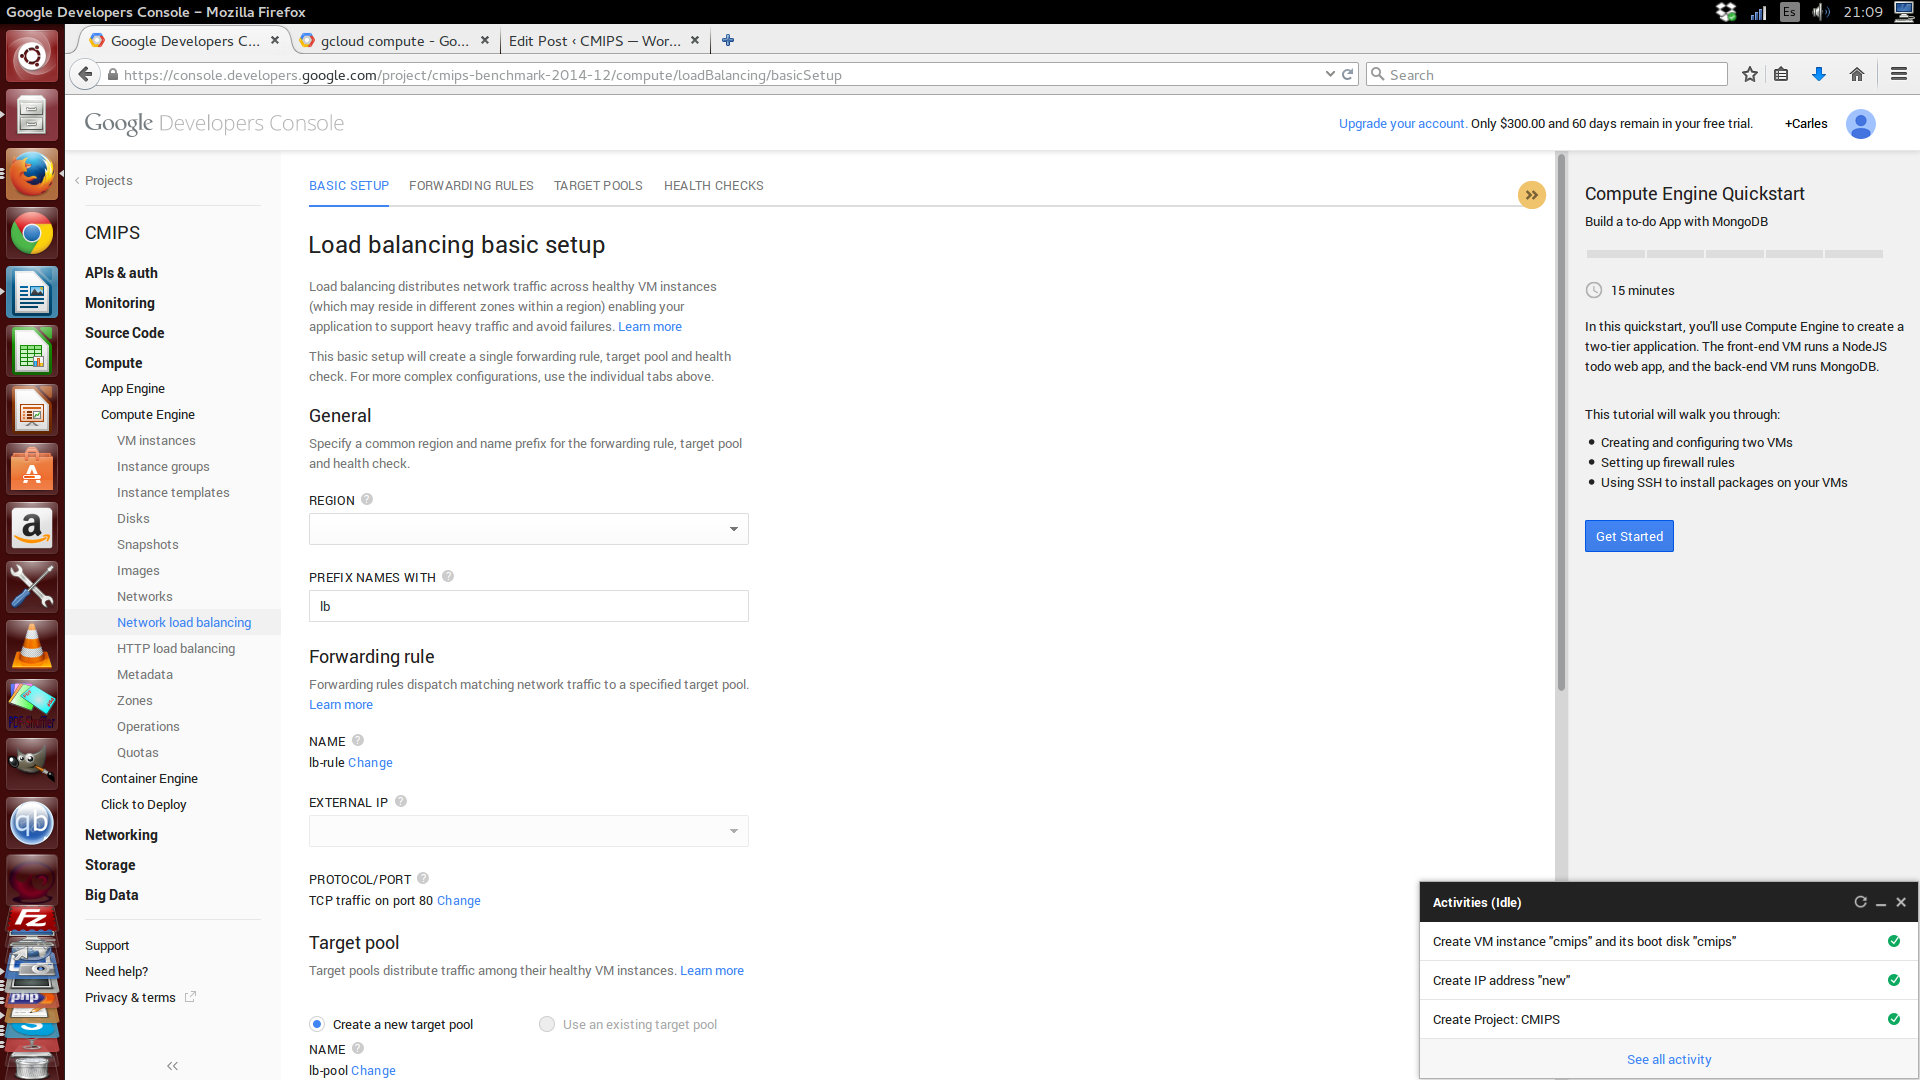This screenshot has height=1080, width=1920.
Task: Click Upgrade your account link
Action: (1403, 124)
